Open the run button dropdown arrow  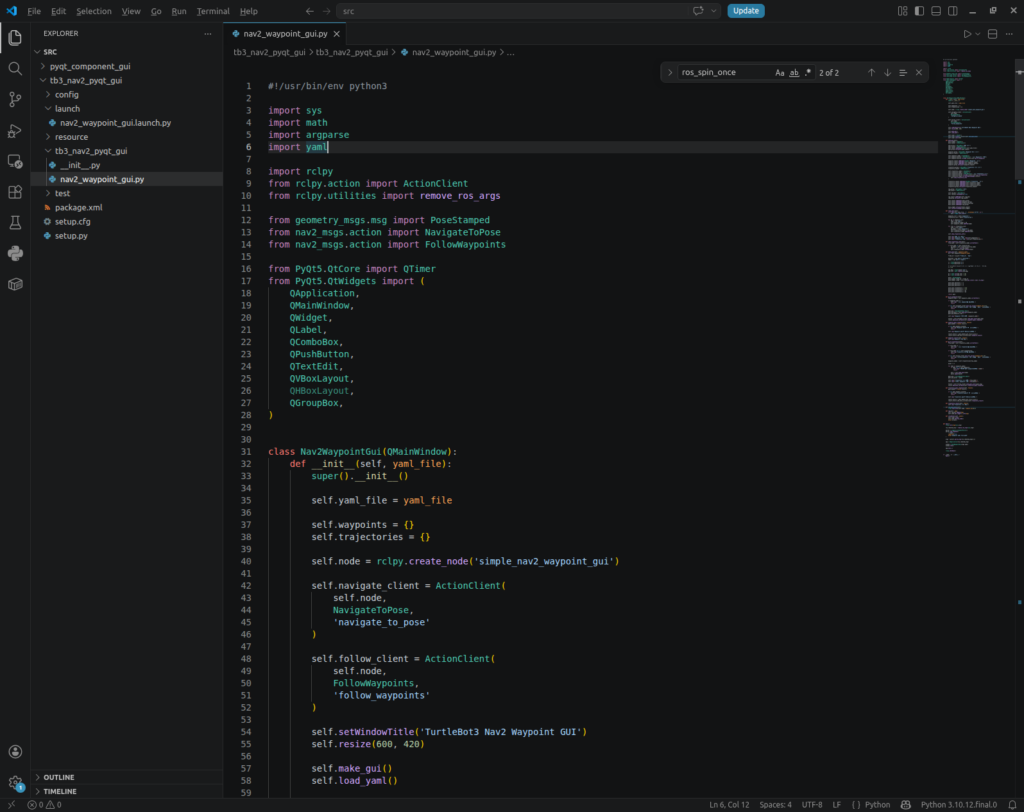[x=978, y=34]
